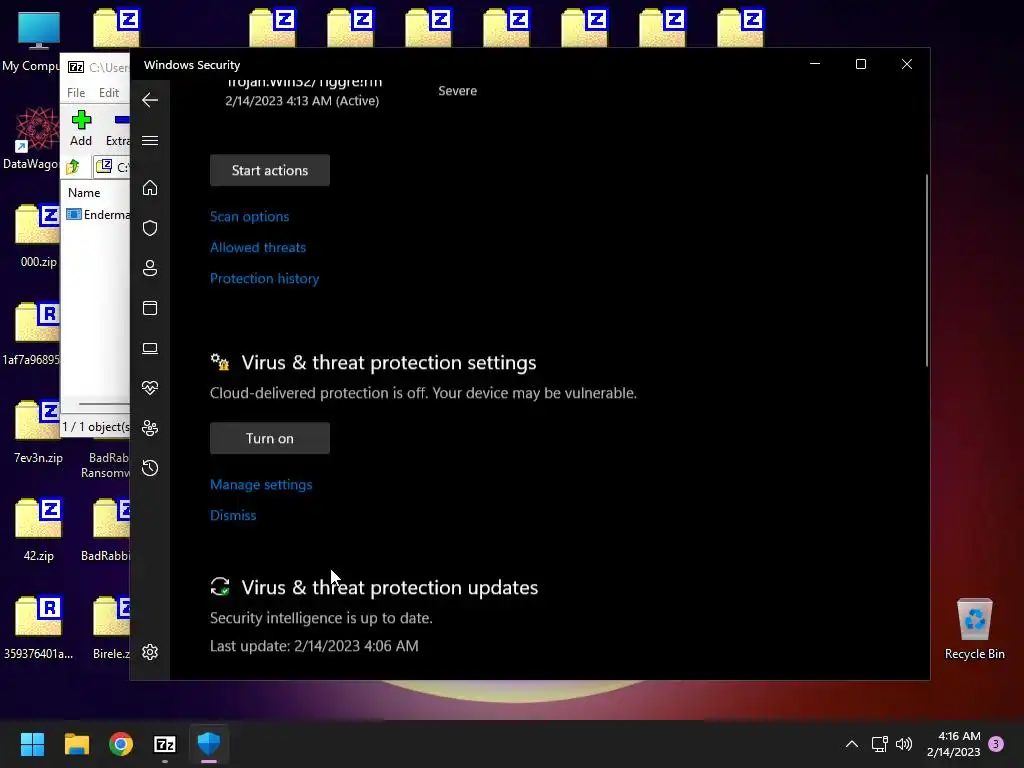The image size is (1024, 768).
Task: Open clock and date in taskbar
Action: tap(953, 744)
